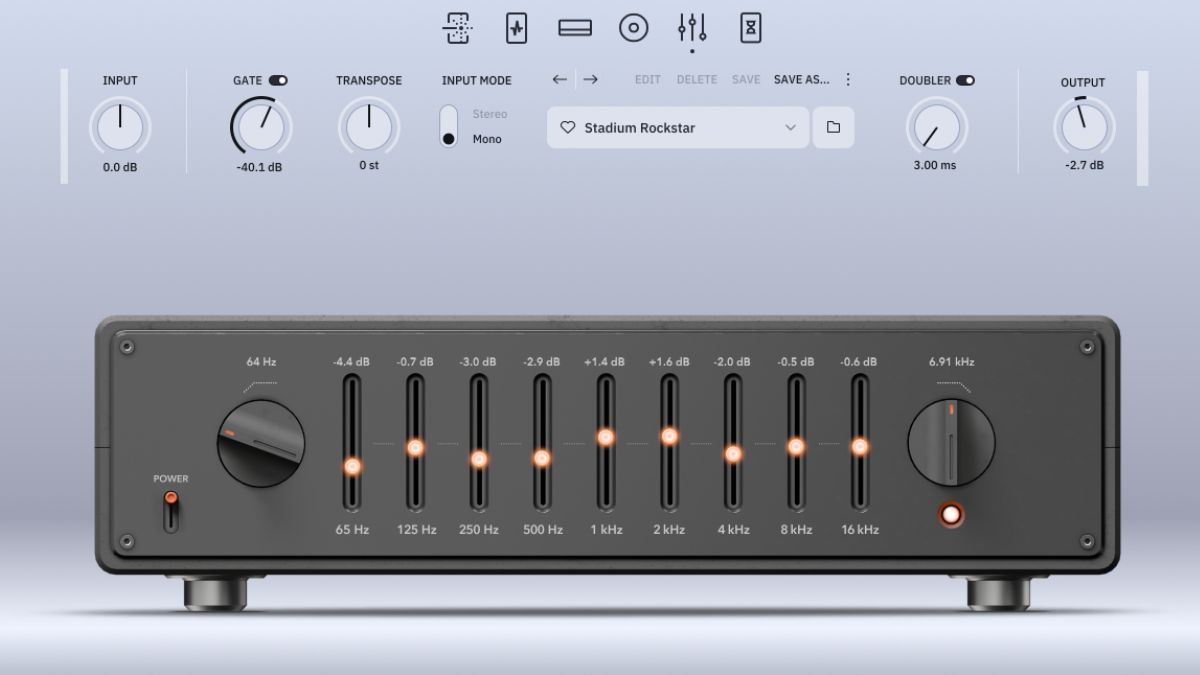This screenshot has width=1200, height=675.
Task: Click the -2.0 dB gain readout
Action: [732, 362]
